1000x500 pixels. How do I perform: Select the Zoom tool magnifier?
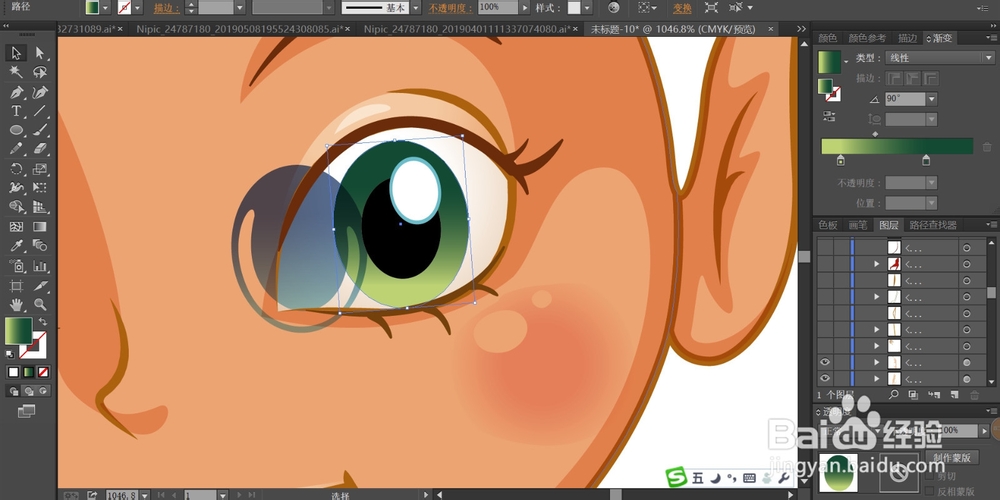point(40,304)
